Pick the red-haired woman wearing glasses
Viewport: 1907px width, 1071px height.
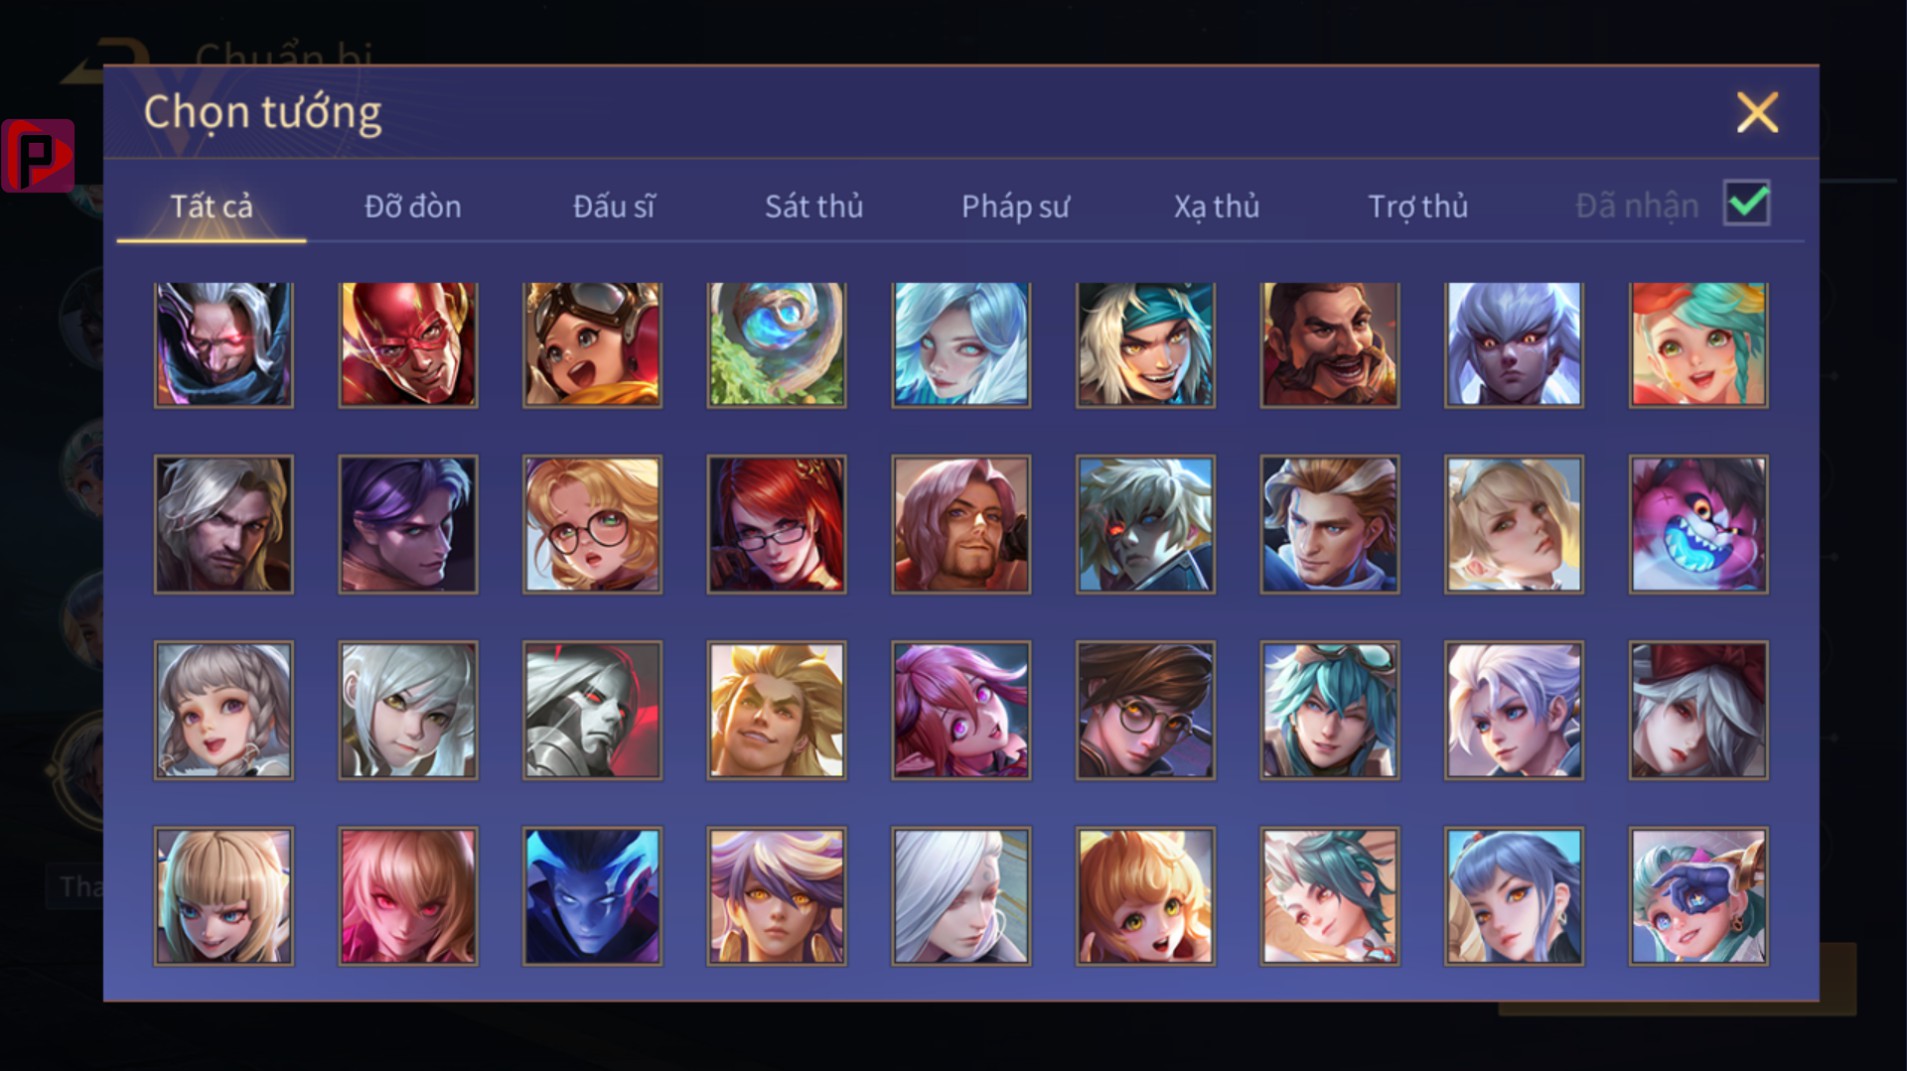(x=777, y=525)
